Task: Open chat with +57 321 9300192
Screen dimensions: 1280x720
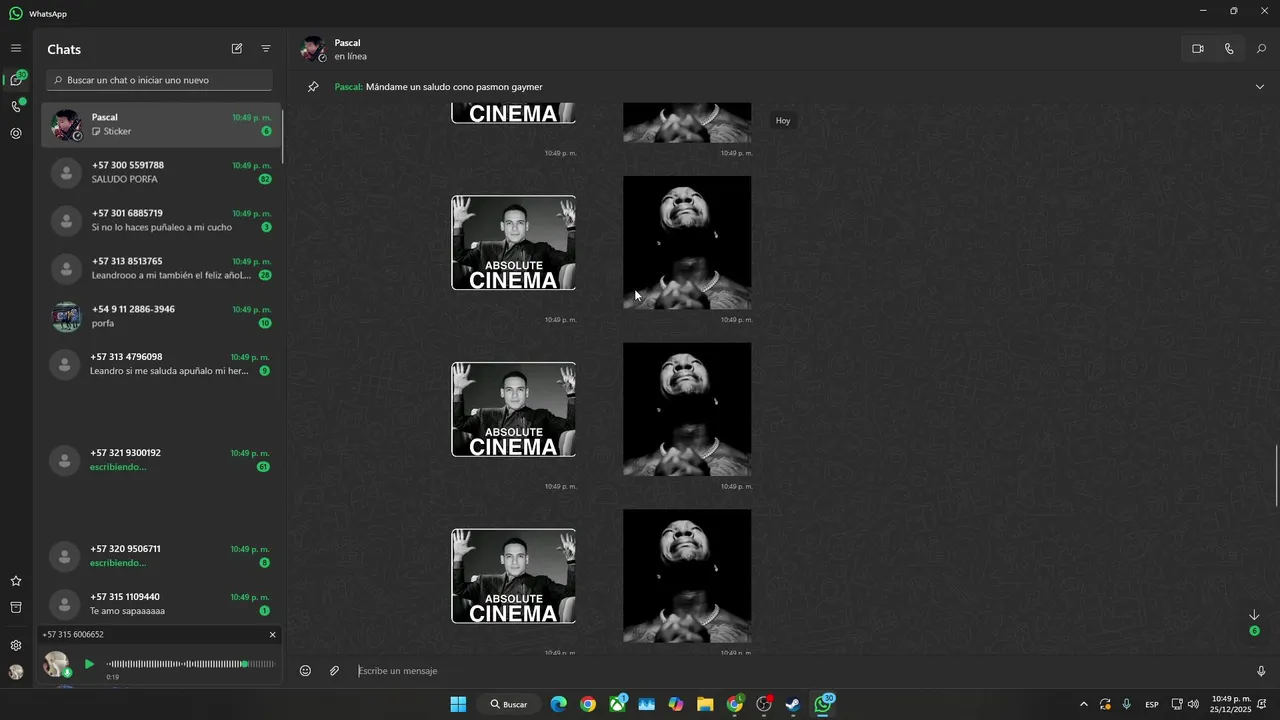Action: (x=161, y=460)
